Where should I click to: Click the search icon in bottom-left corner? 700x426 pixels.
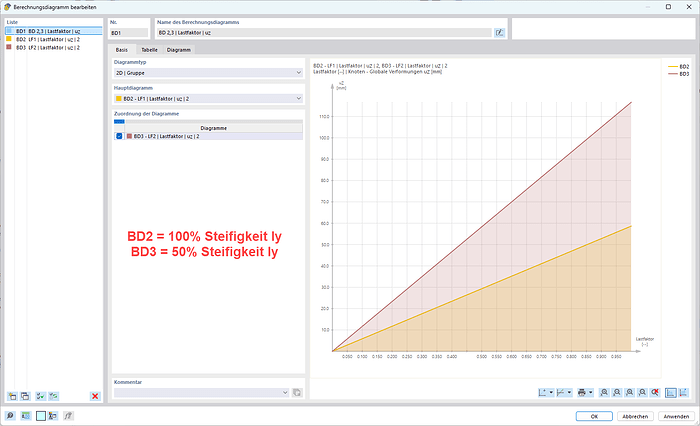coord(11,415)
